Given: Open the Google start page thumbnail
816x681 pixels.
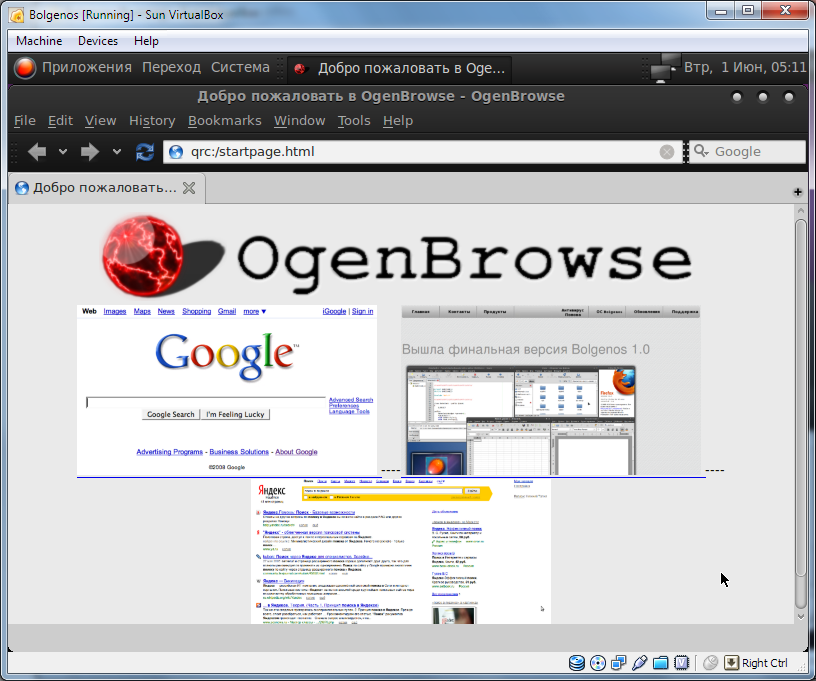Looking at the screenshot, I should pyautogui.click(x=227, y=390).
